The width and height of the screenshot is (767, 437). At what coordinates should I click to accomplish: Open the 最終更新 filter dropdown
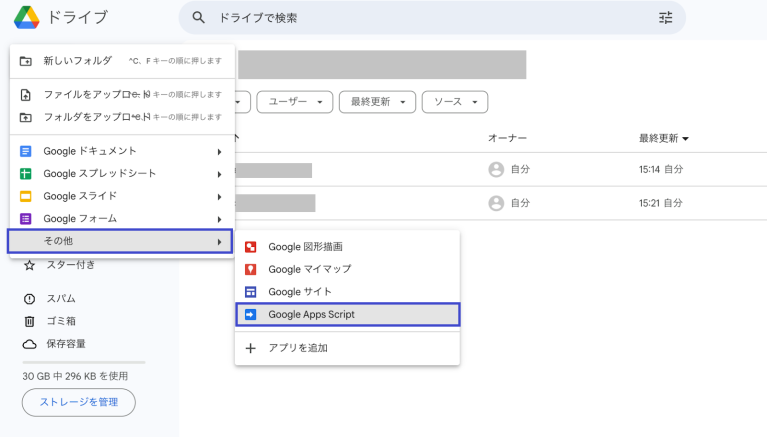(377, 102)
